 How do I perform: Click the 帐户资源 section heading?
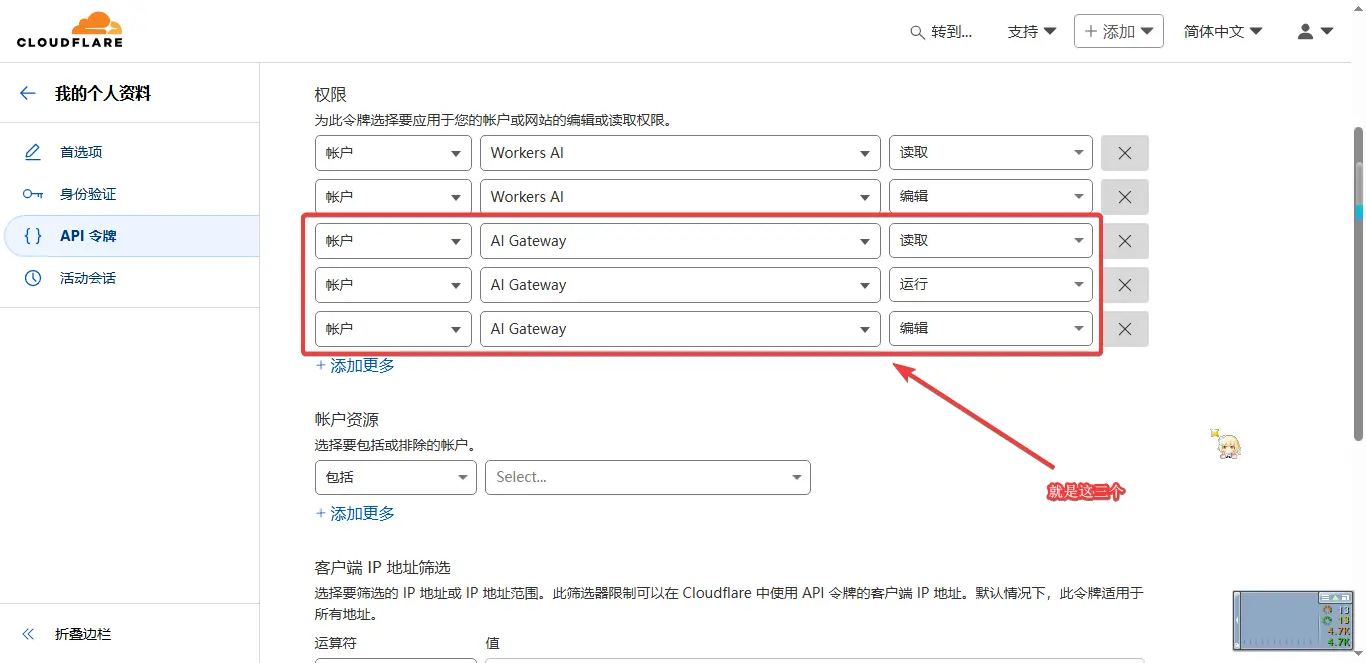347,419
